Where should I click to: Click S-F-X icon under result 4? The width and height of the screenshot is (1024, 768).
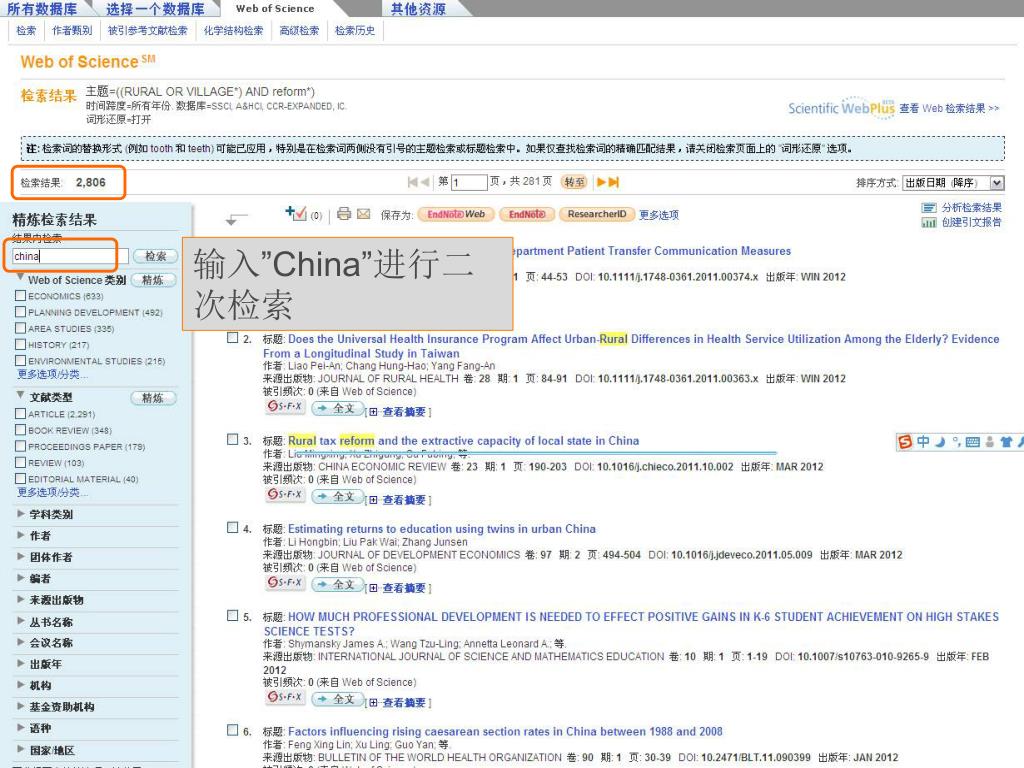pos(285,583)
